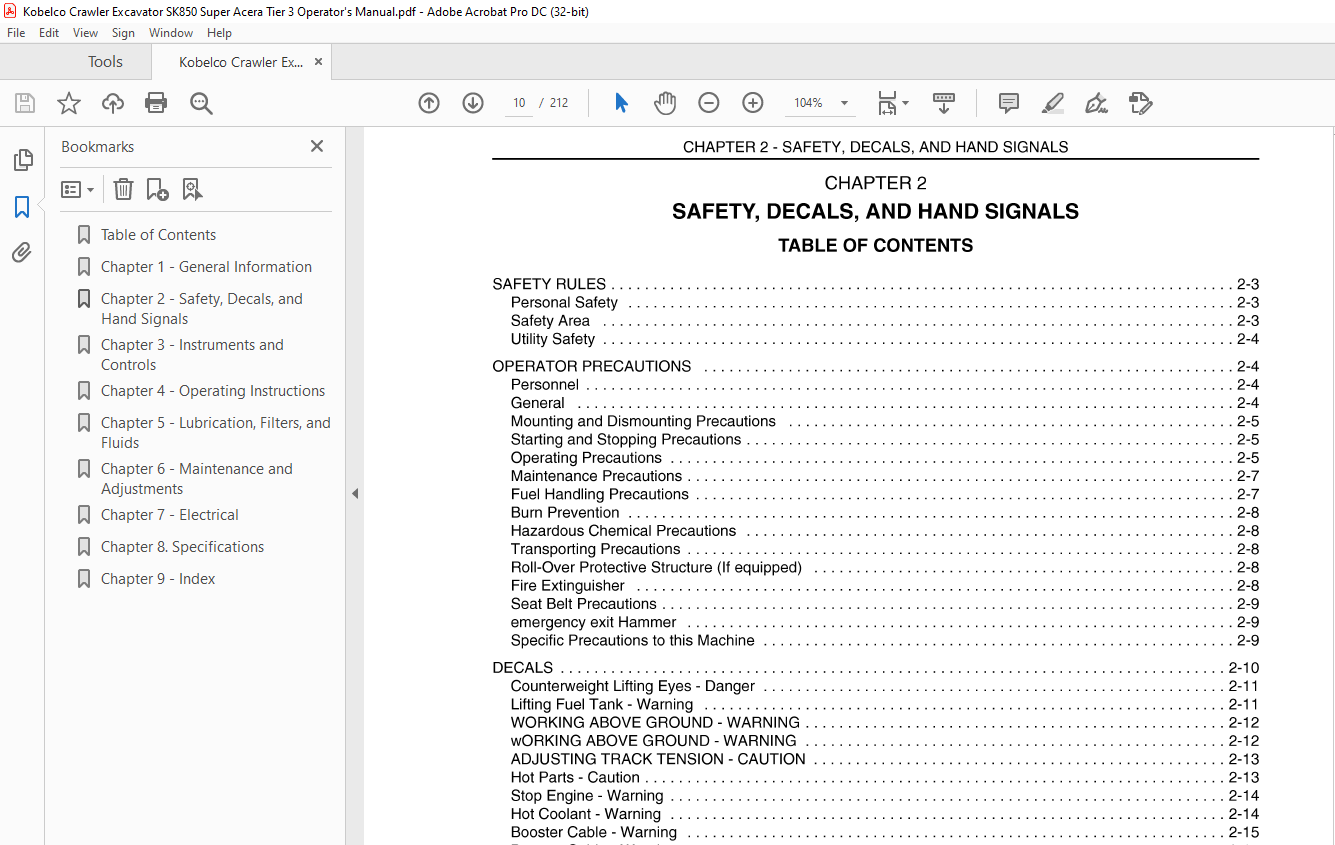Open Chapter 6 - Maintenance and Adjustments bookmark
The height and width of the screenshot is (845, 1335).
197,479
